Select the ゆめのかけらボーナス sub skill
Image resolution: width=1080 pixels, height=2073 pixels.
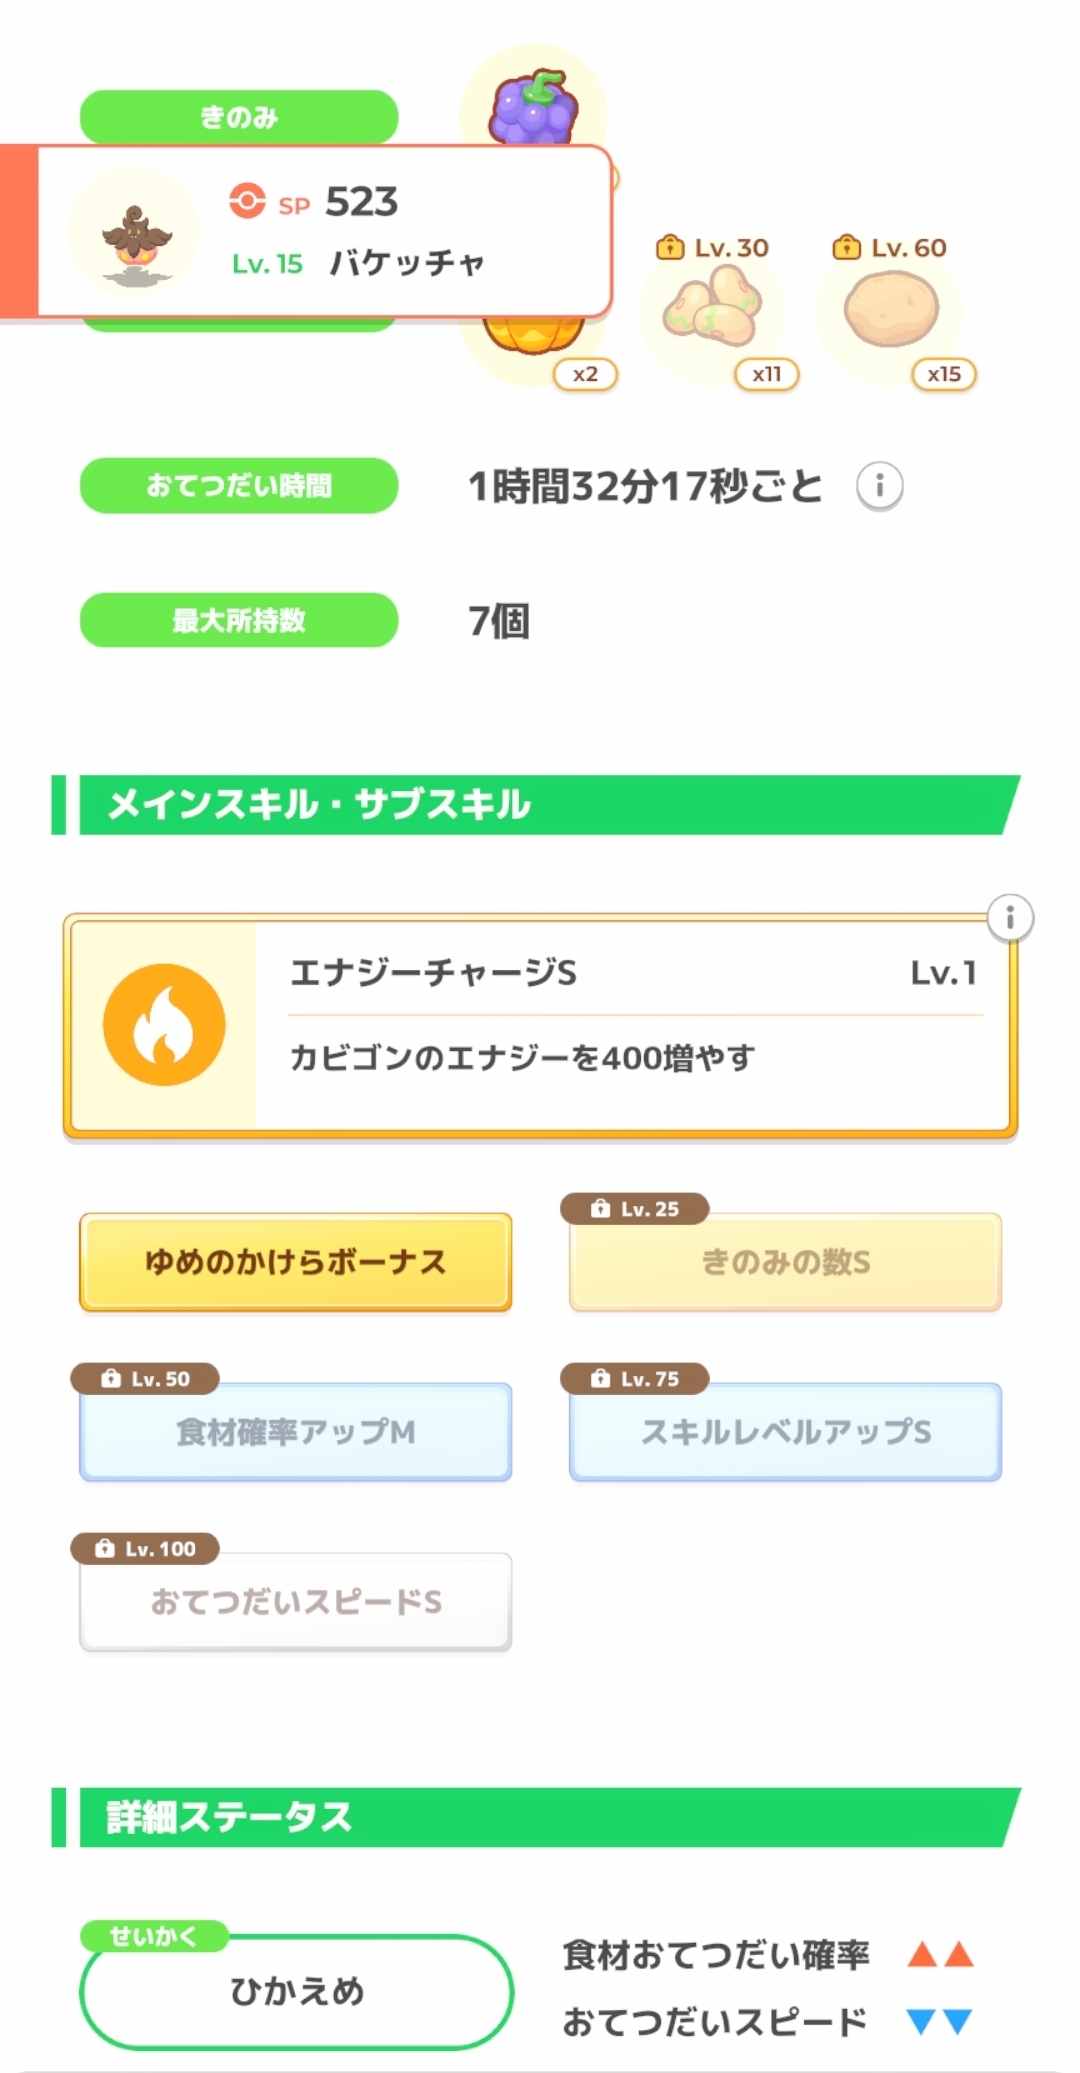click(296, 1262)
